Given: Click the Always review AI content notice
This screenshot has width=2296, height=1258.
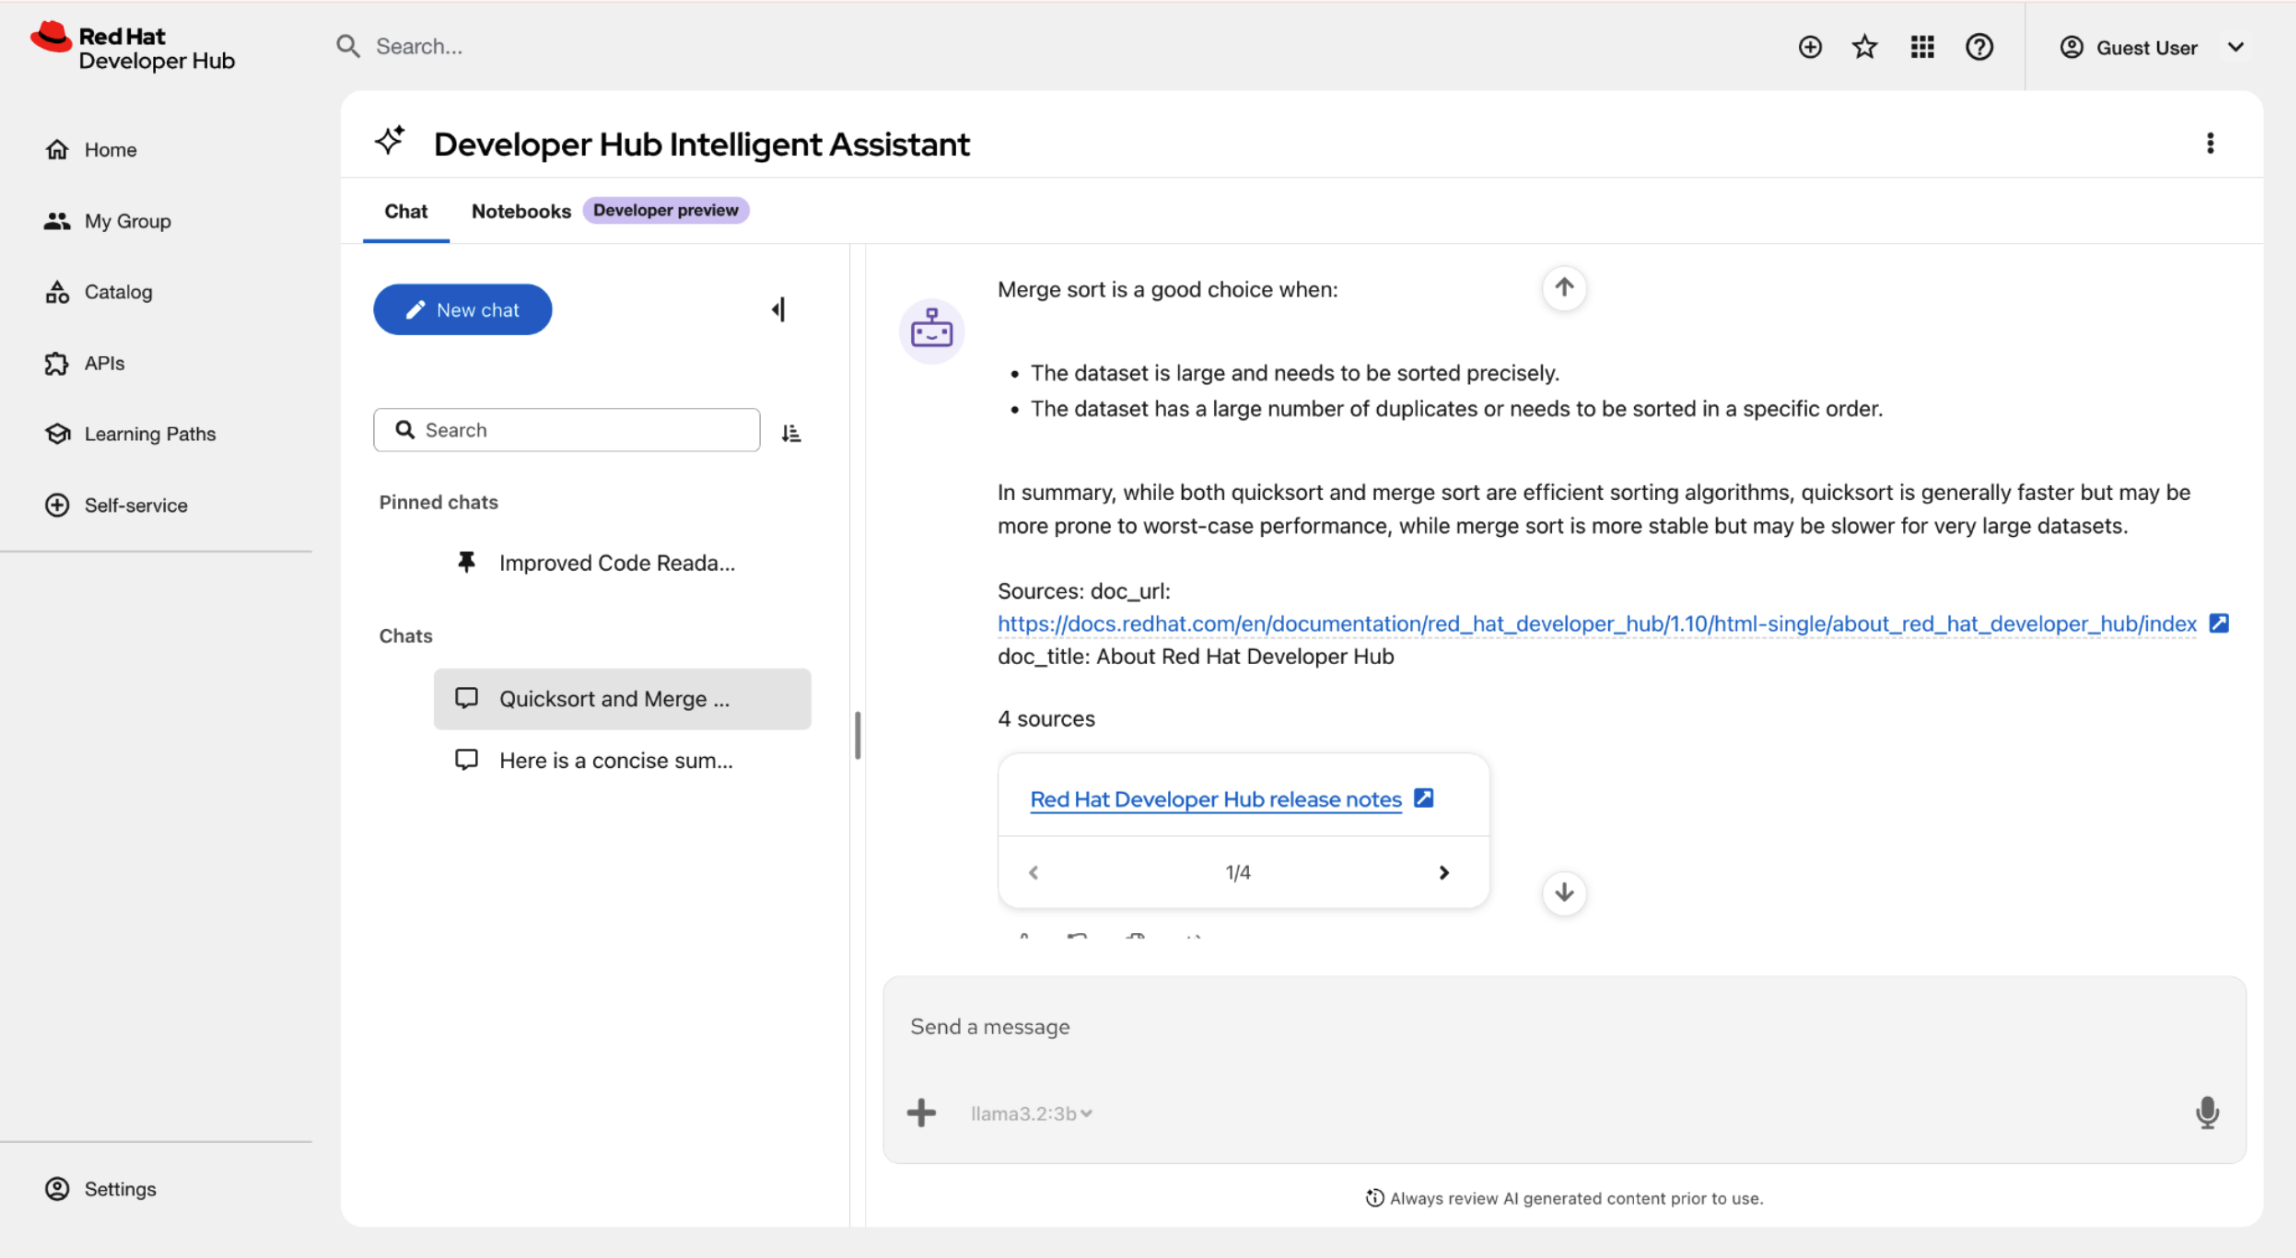Looking at the screenshot, I should 1565,1198.
